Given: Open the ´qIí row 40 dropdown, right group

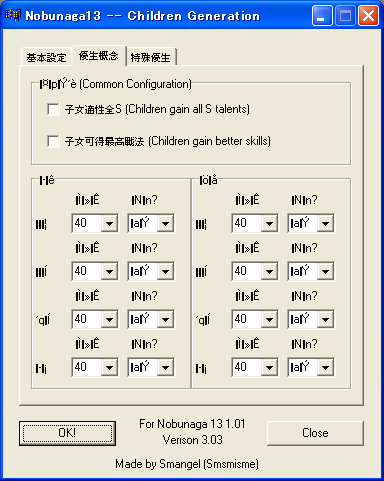Looking at the screenshot, I should [255, 319].
